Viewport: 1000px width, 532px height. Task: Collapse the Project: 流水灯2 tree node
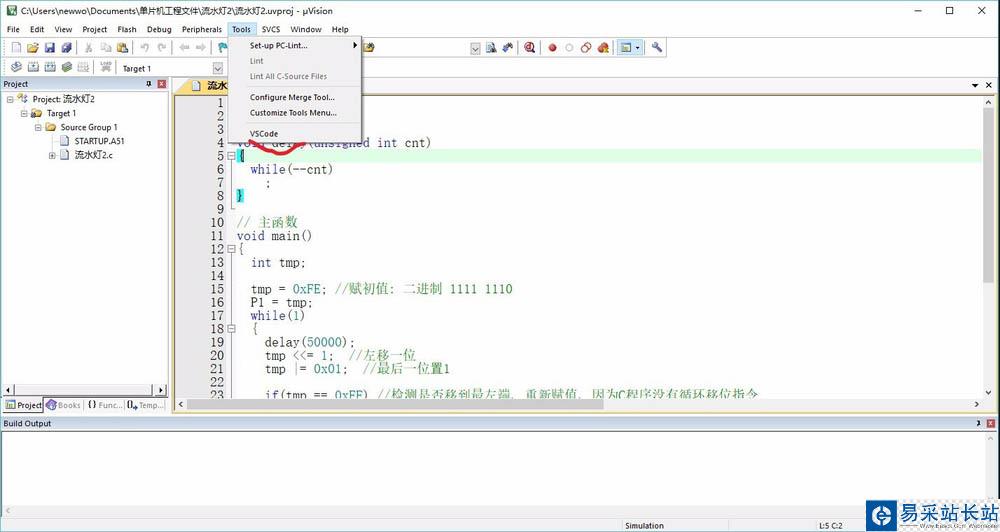(10, 99)
